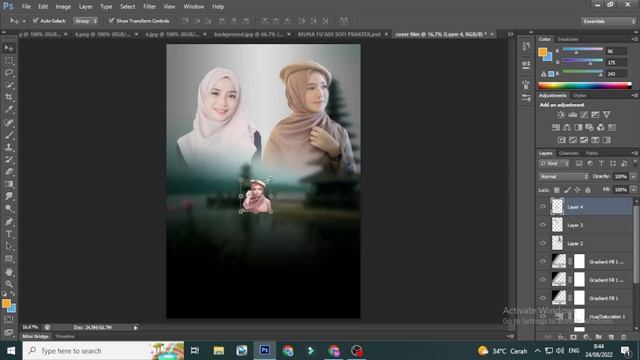Open the Opacity slider dropdown arrow
640x360 pixels.
pos(633,177)
